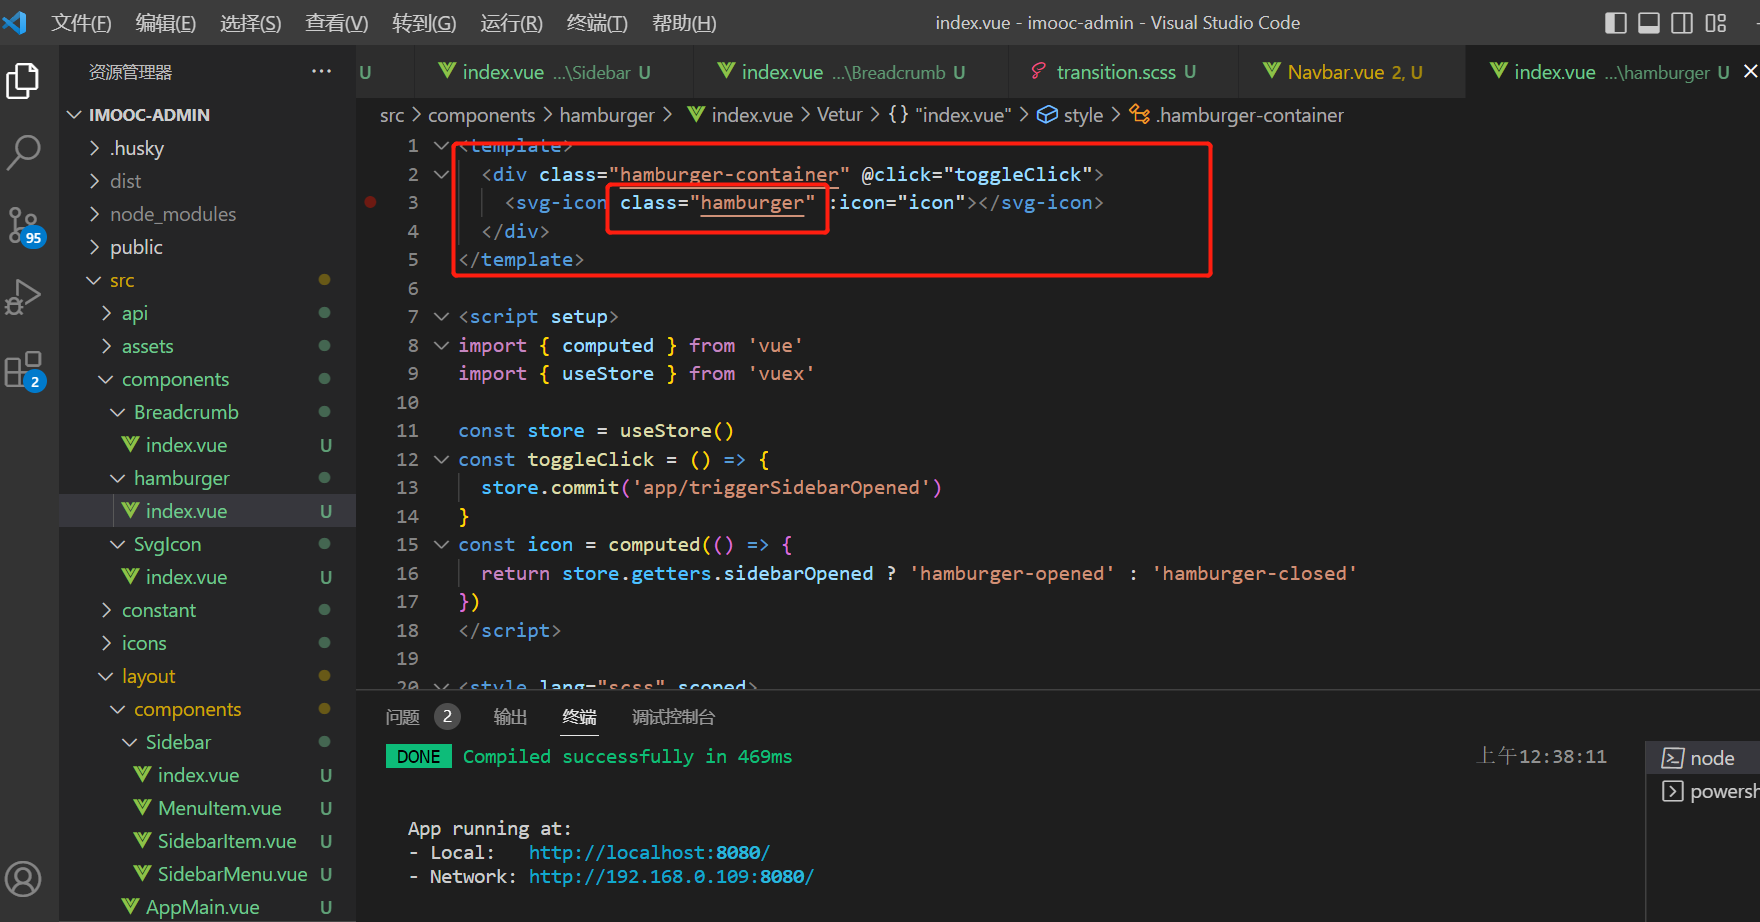The height and width of the screenshot is (922, 1760).
Task: Close the hamburger index.vue editor tab
Action: 1750,72
